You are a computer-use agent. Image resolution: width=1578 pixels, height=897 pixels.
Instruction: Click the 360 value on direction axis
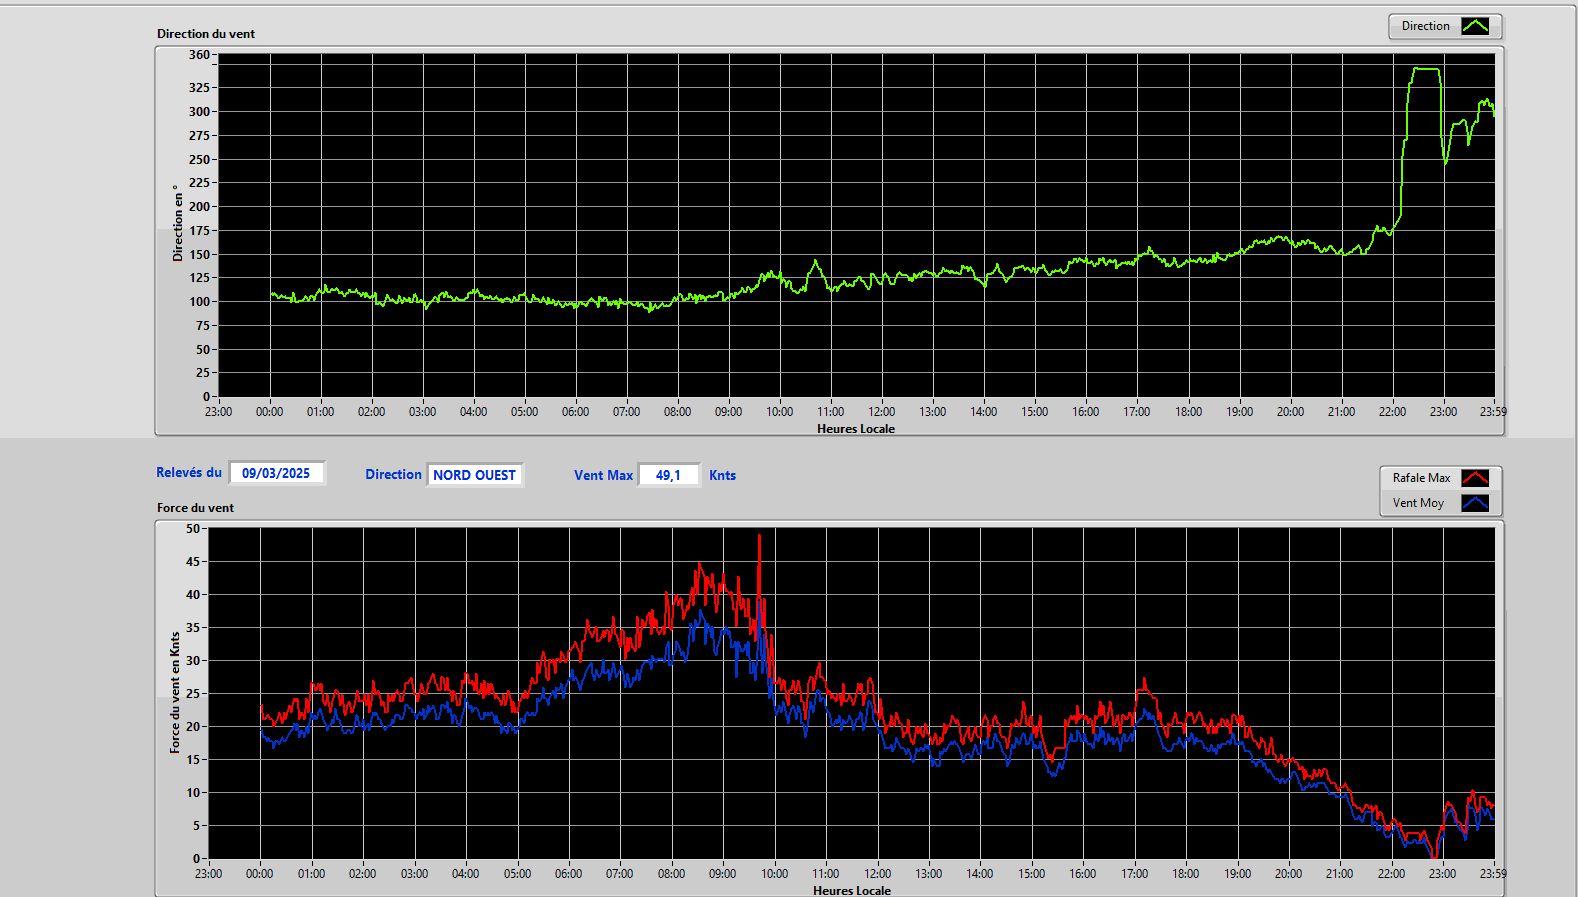pos(199,55)
